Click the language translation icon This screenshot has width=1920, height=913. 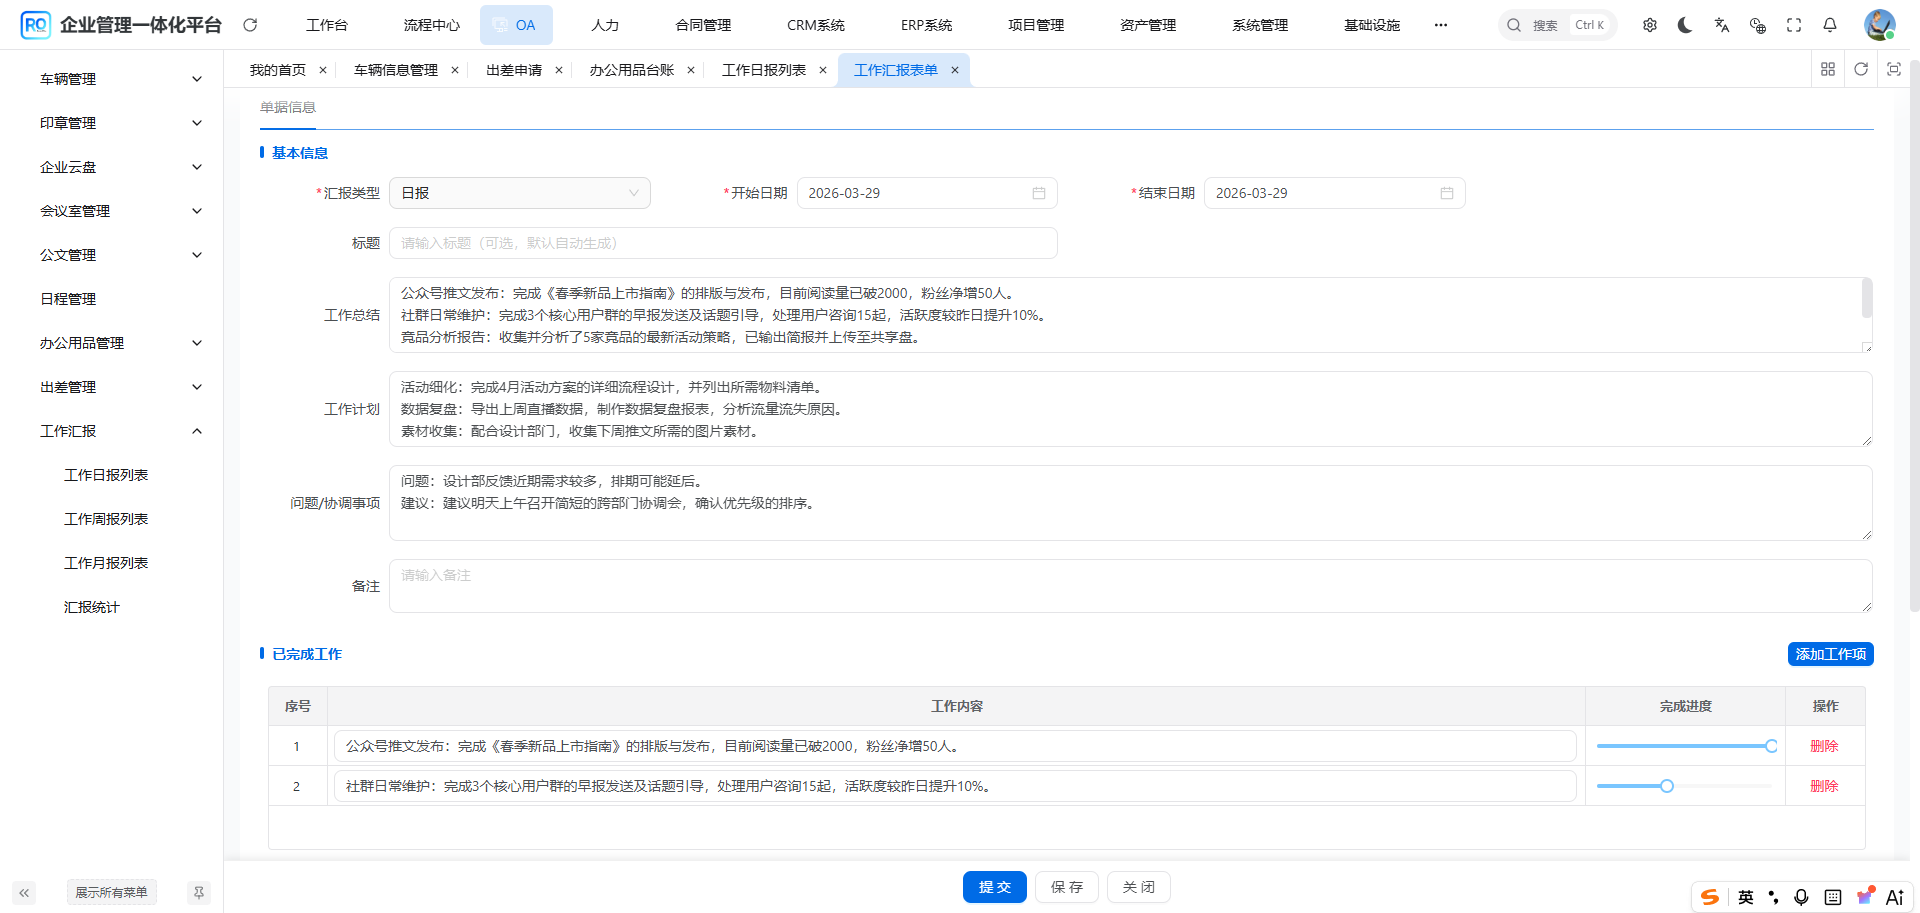tap(1721, 25)
